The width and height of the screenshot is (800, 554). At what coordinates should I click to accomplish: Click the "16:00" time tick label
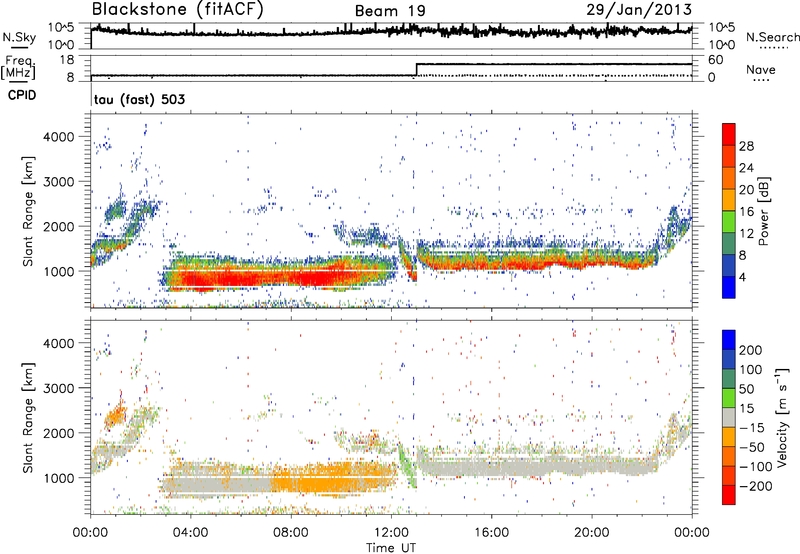[x=491, y=533]
